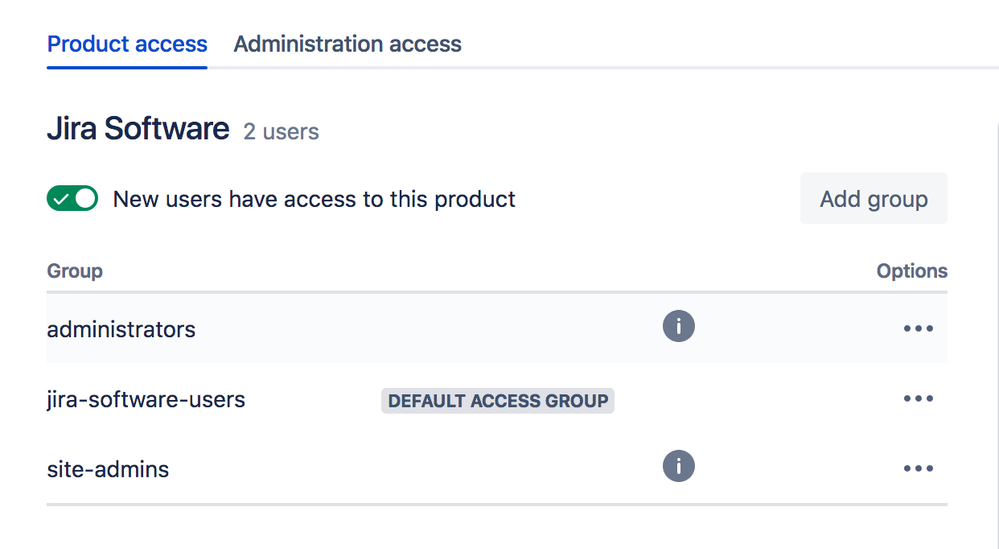Click the Default Access Group badge

tap(497, 401)
